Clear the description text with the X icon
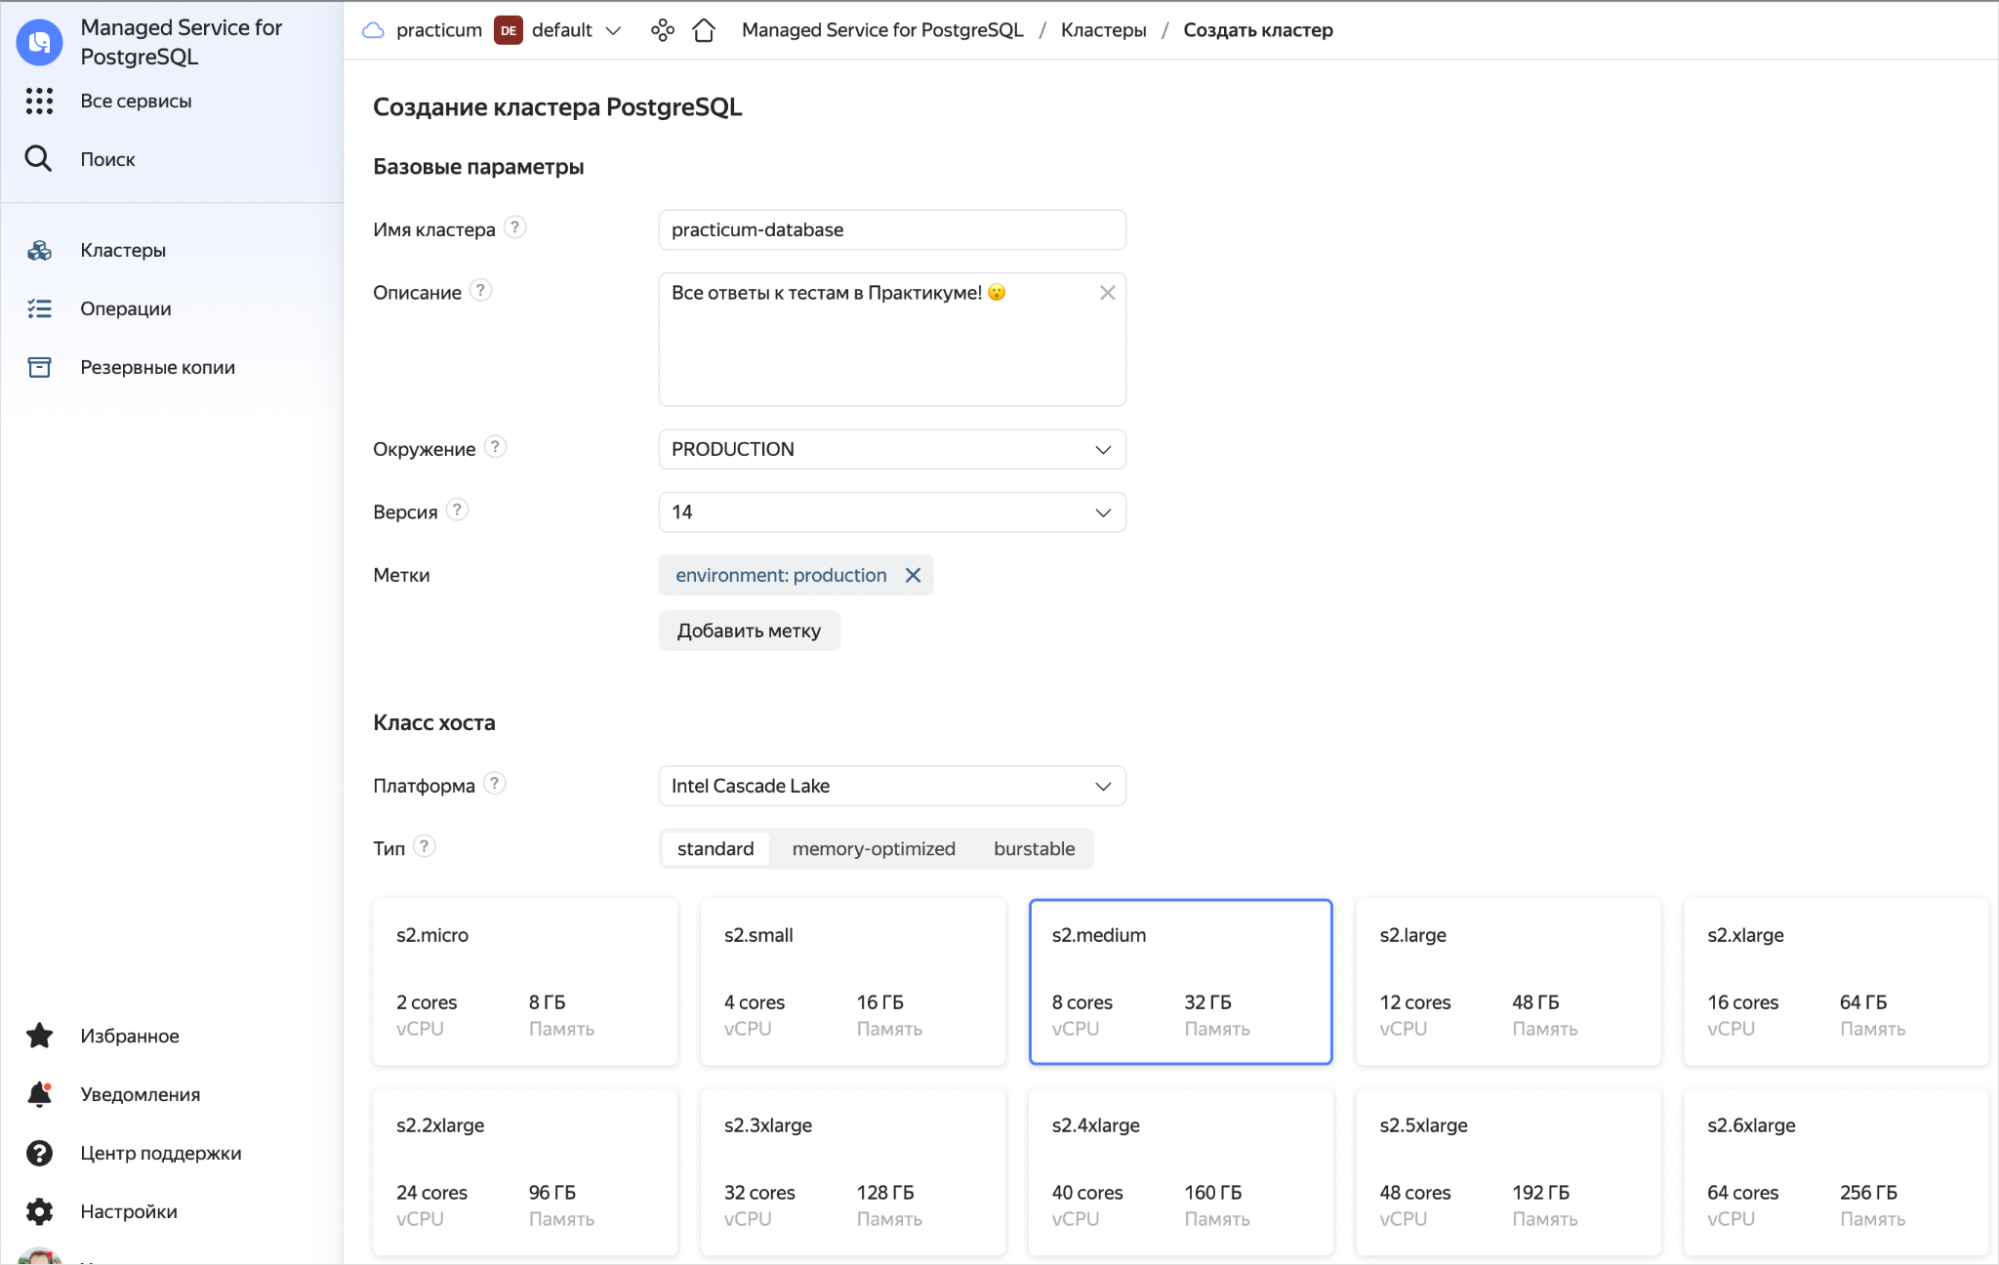 (1107, 293)
